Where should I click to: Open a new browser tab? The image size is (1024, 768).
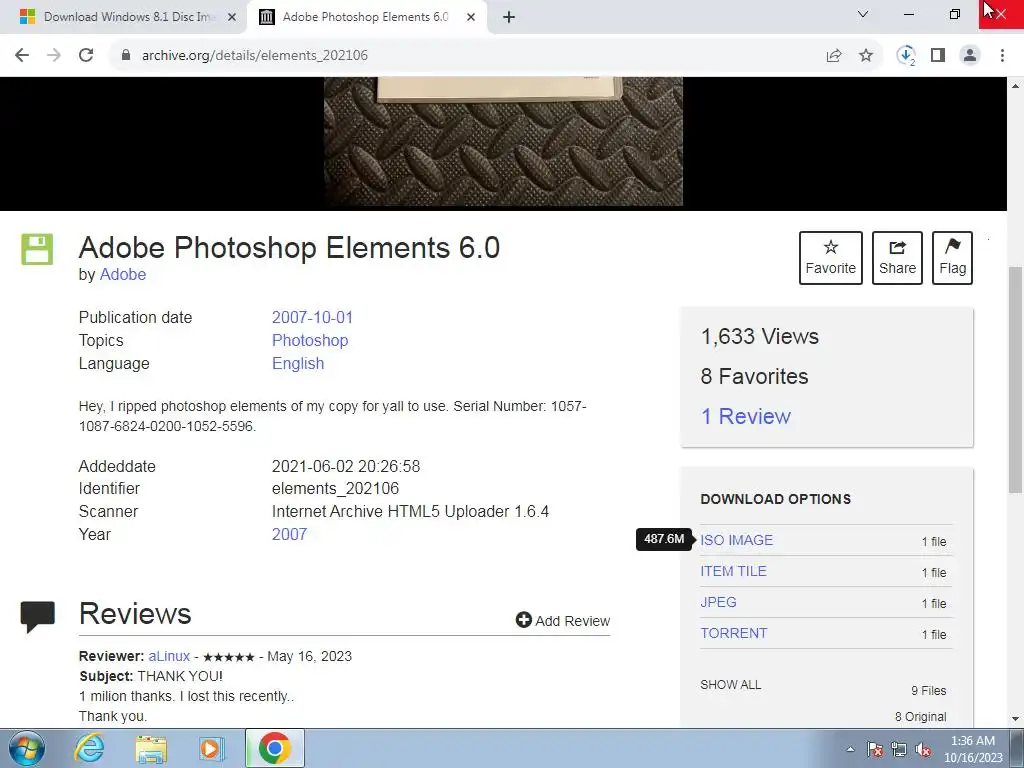click(x=509, y=17)
